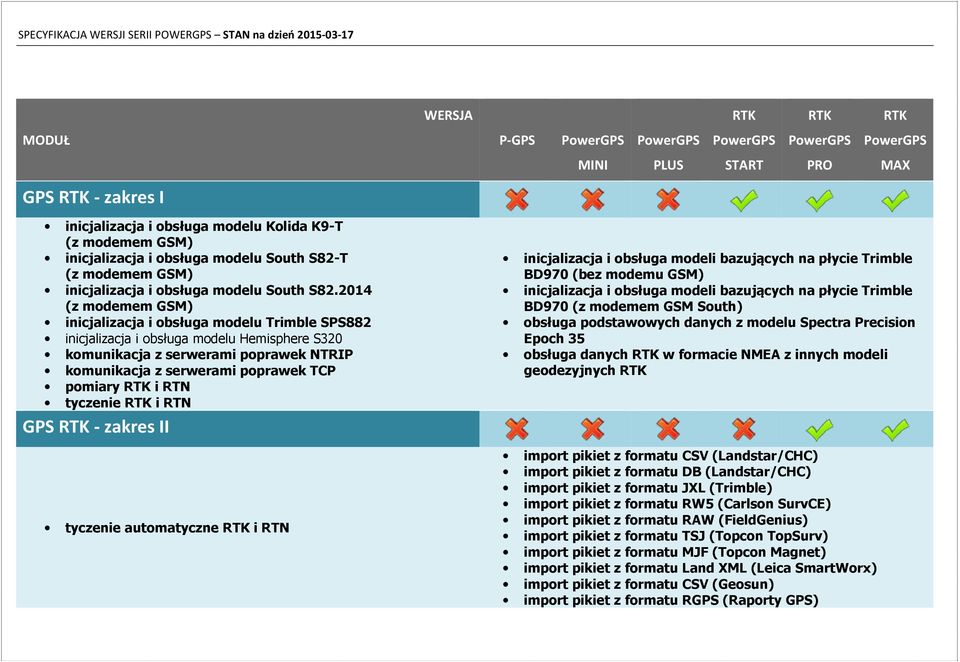
Task: Click the 'PowerGPS PLUS' column header
Action: click(668, 152)
